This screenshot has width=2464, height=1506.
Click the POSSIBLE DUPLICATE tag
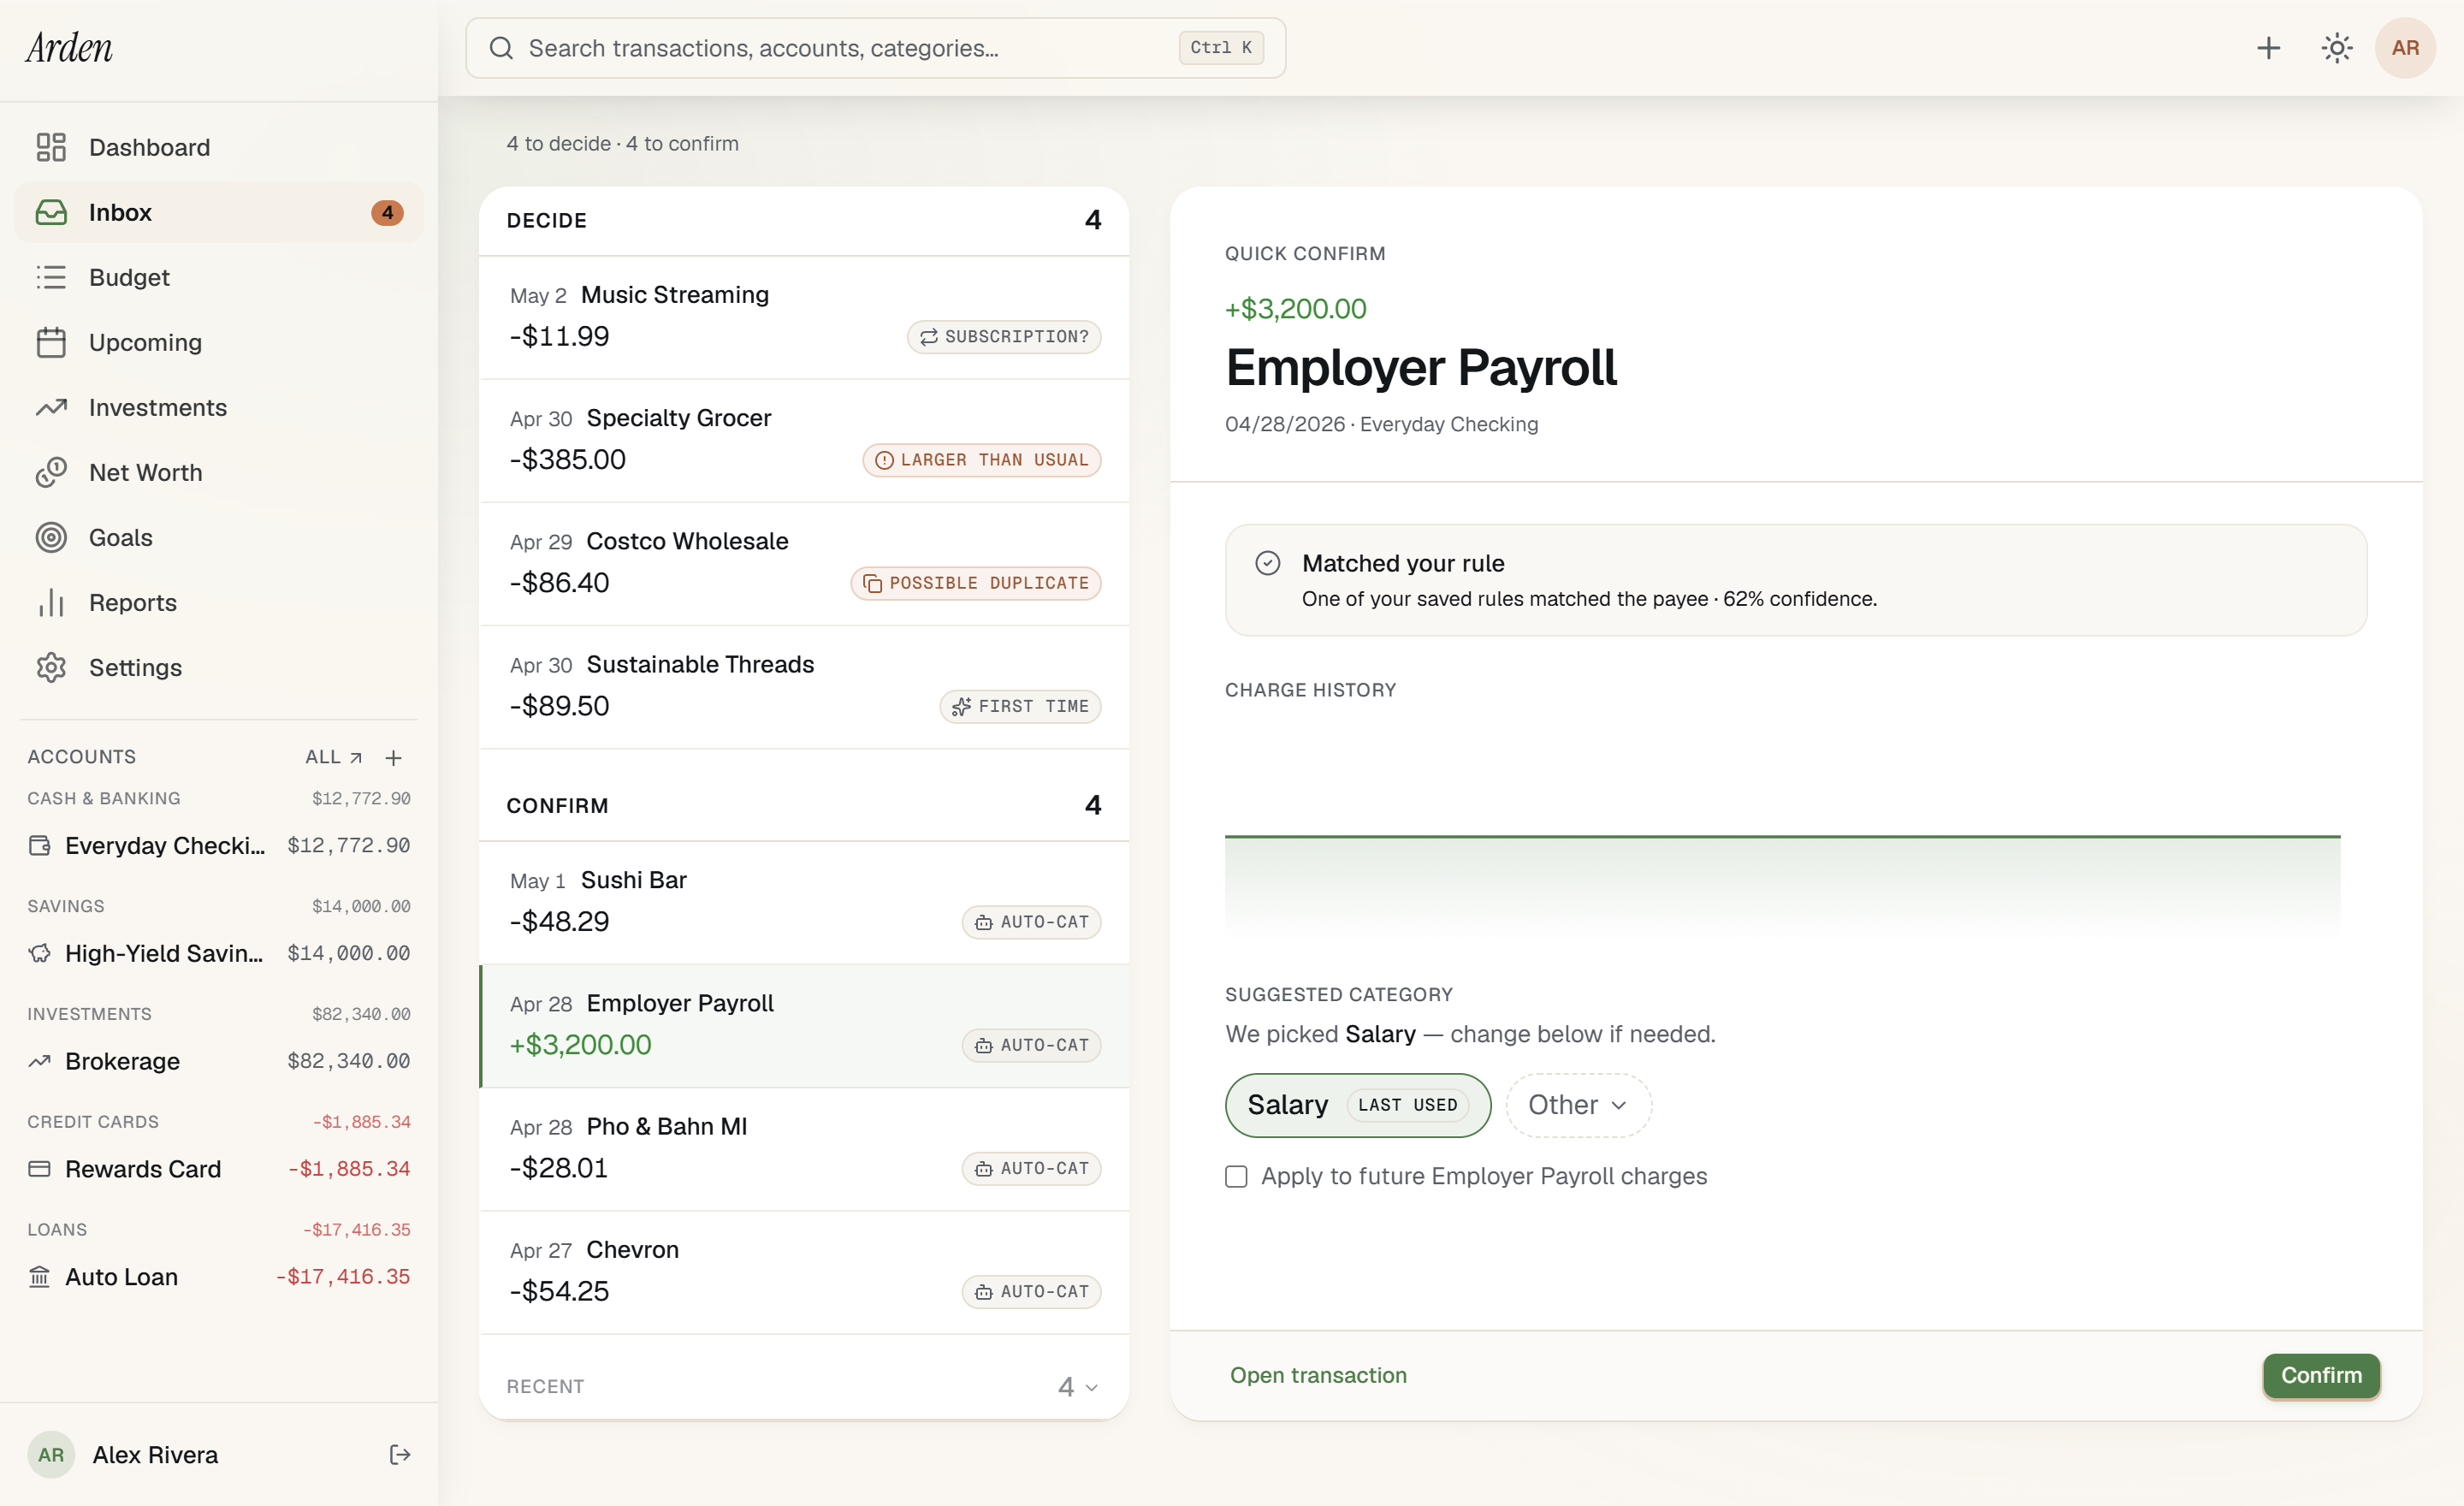976,583
